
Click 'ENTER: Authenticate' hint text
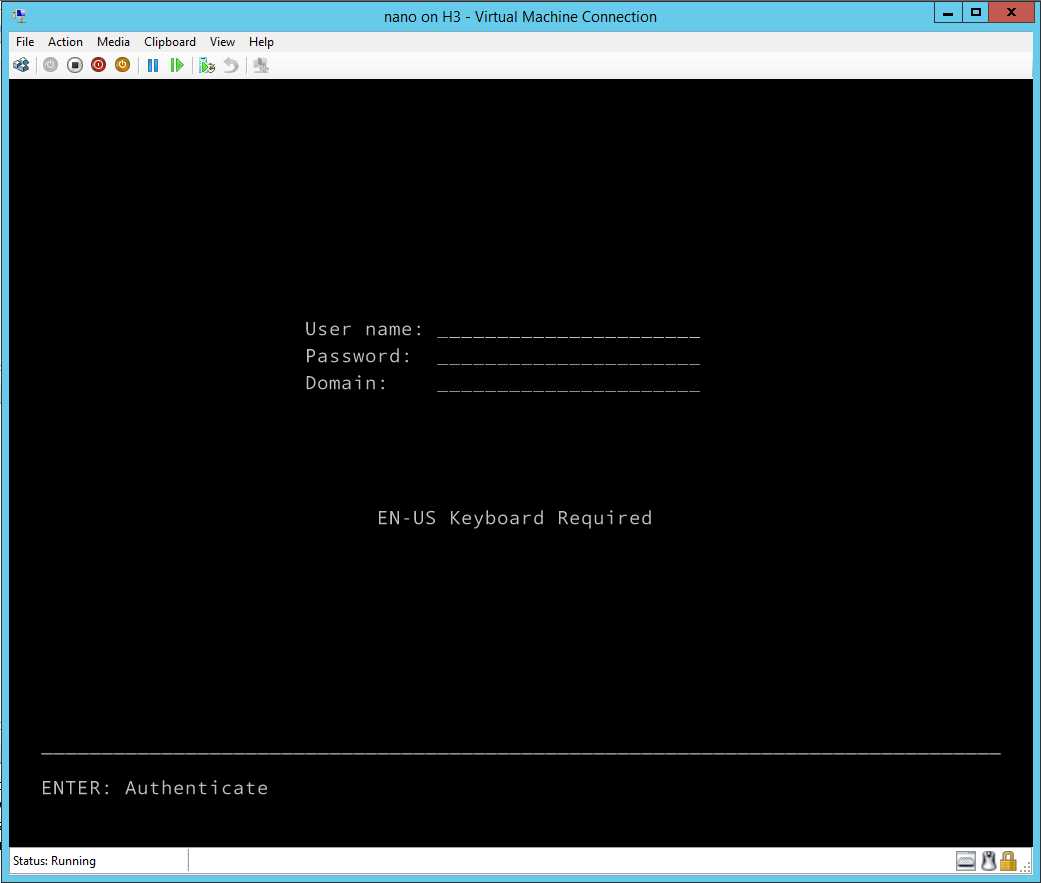tap(155, 788)
